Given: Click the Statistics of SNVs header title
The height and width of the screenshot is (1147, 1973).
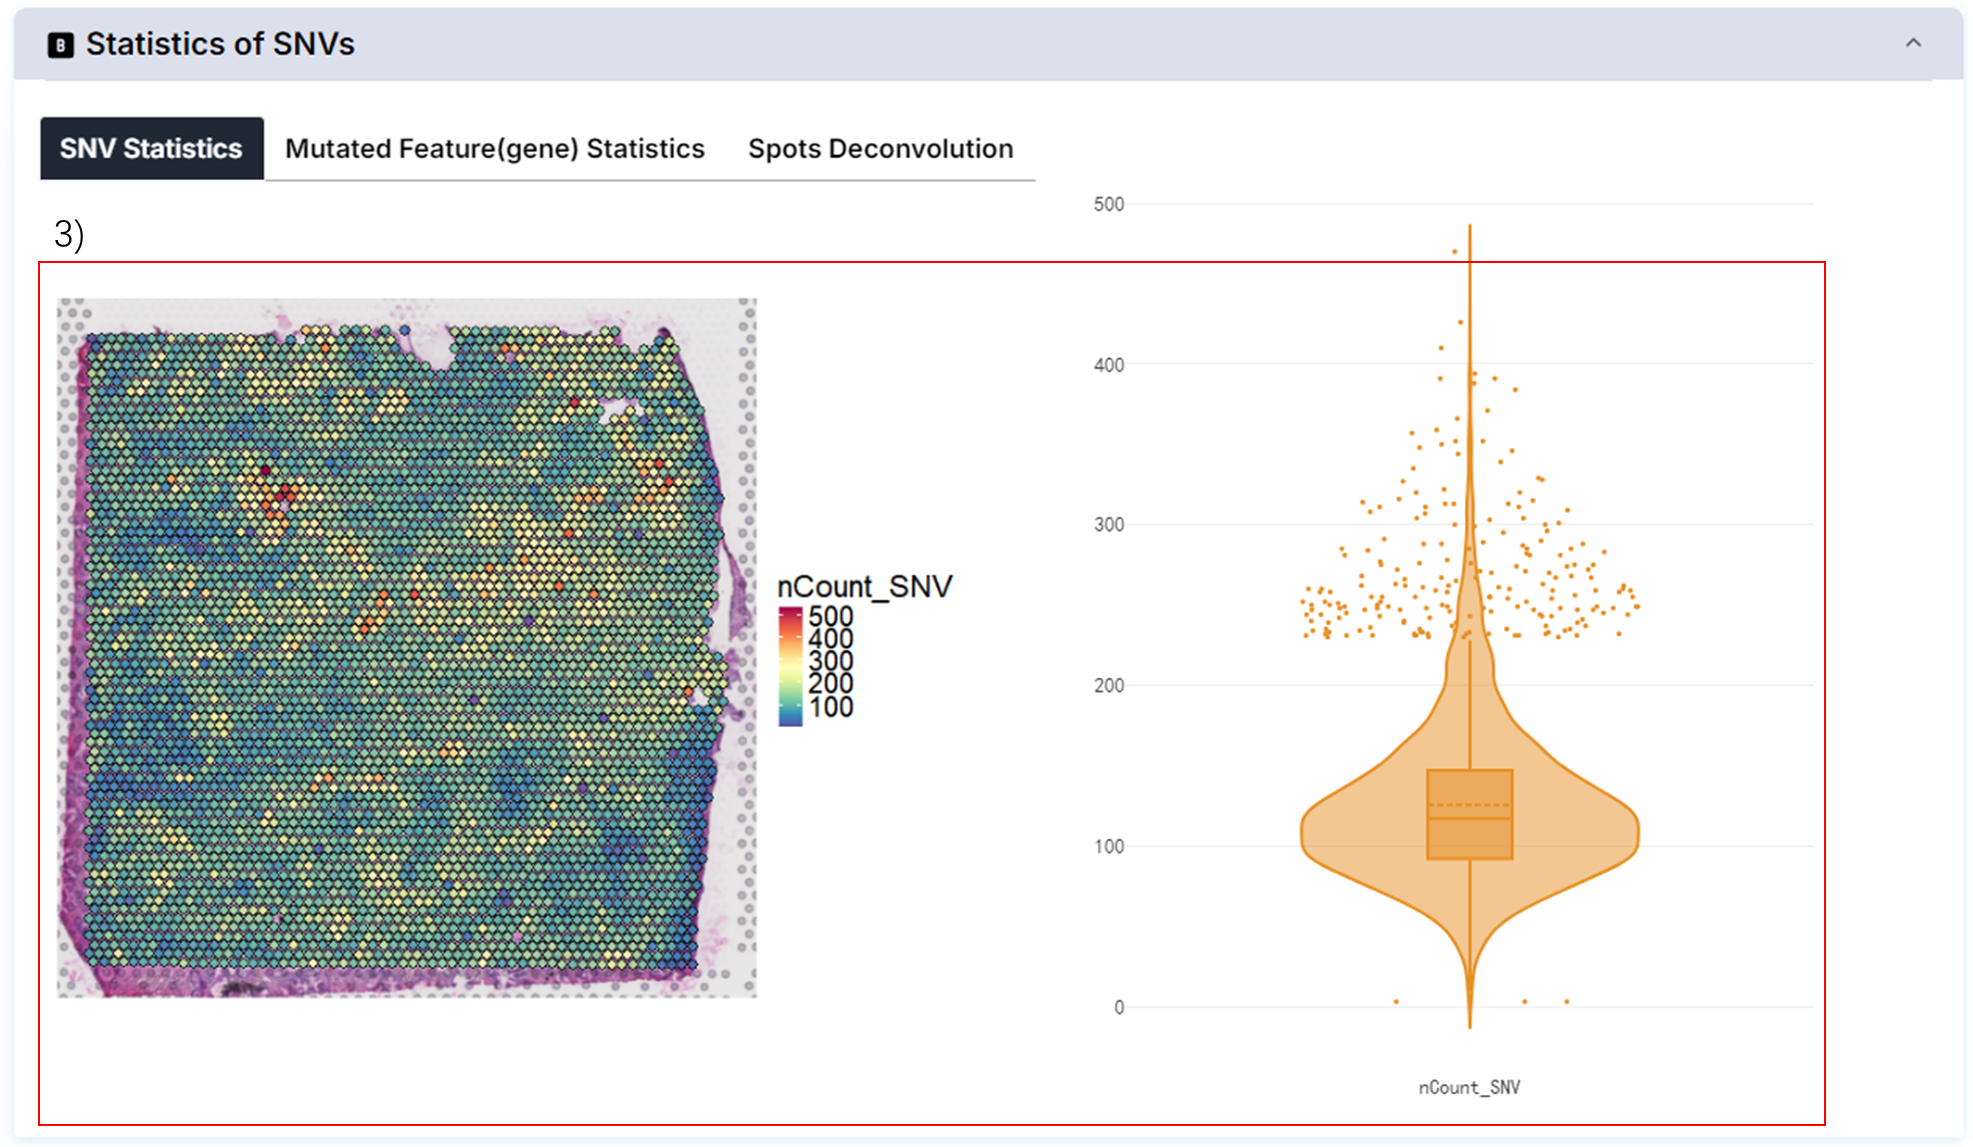Looking at the screenshot, I should (220, 44).
